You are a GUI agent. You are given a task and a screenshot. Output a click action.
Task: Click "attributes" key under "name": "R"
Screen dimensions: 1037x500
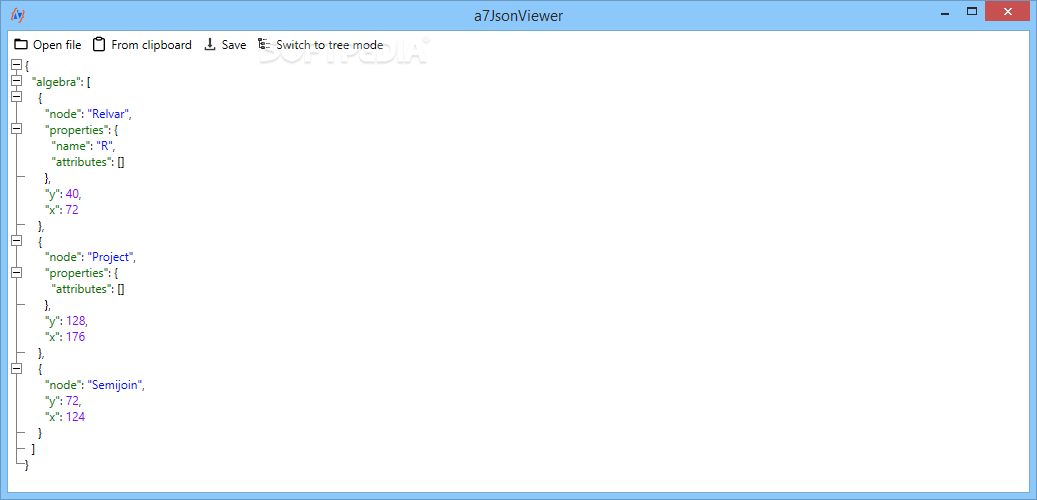(79, 161)
